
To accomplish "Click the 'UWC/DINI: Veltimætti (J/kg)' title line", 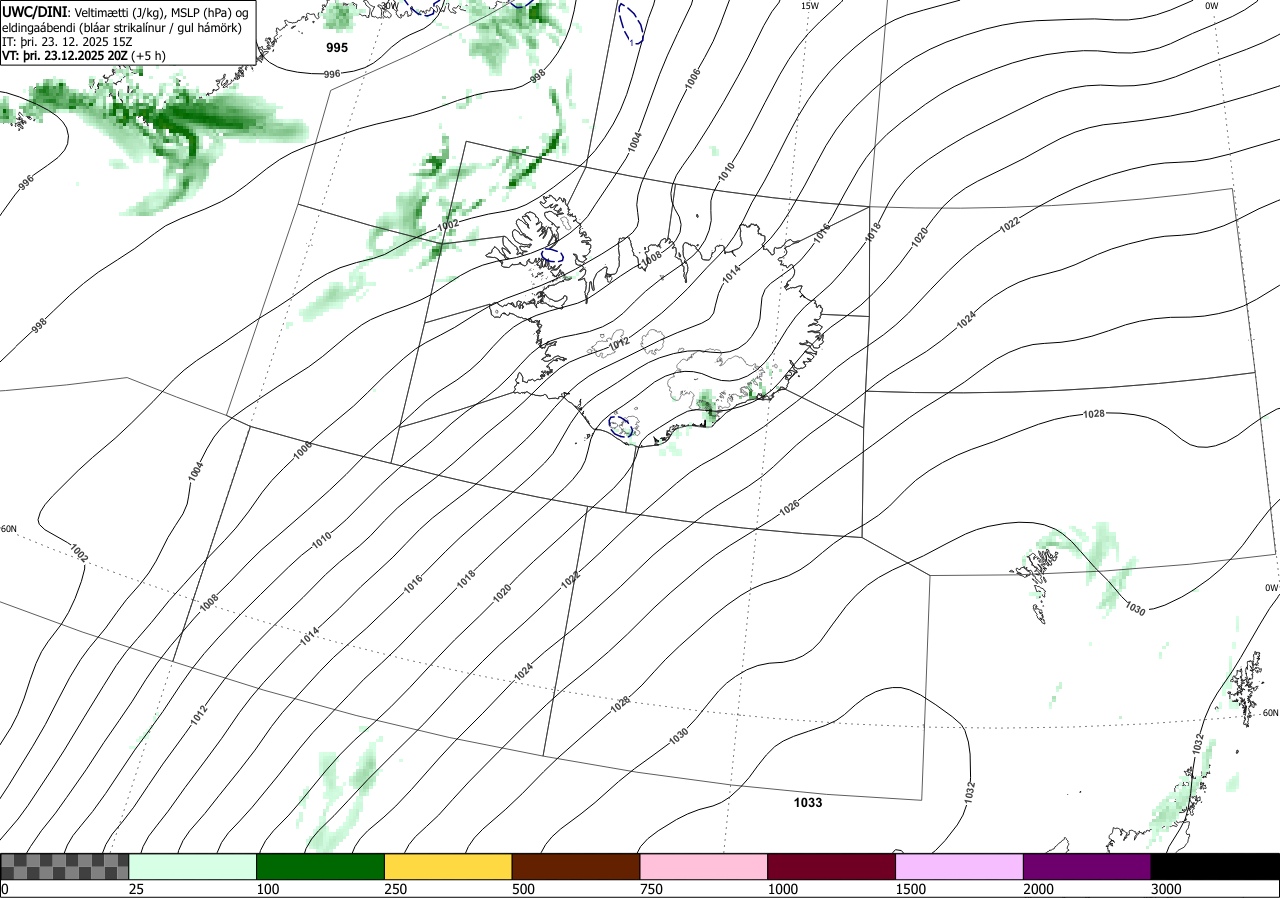I will [125, 11].
